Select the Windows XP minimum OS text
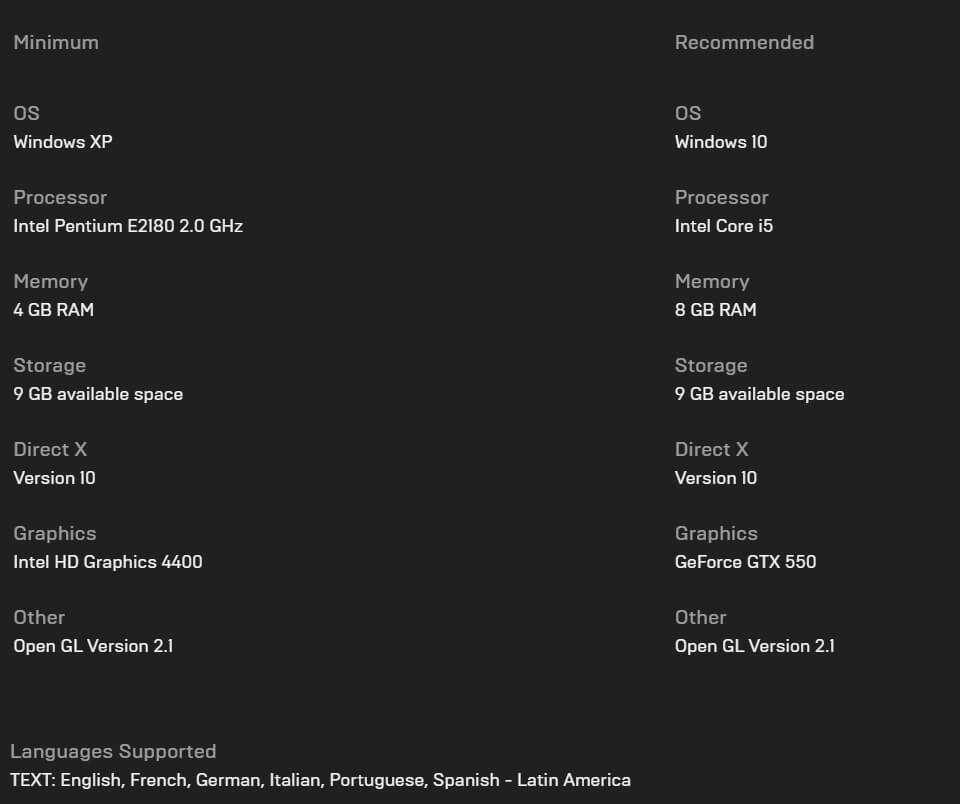Viewport: 960px width, 804px height. (63, 142)
